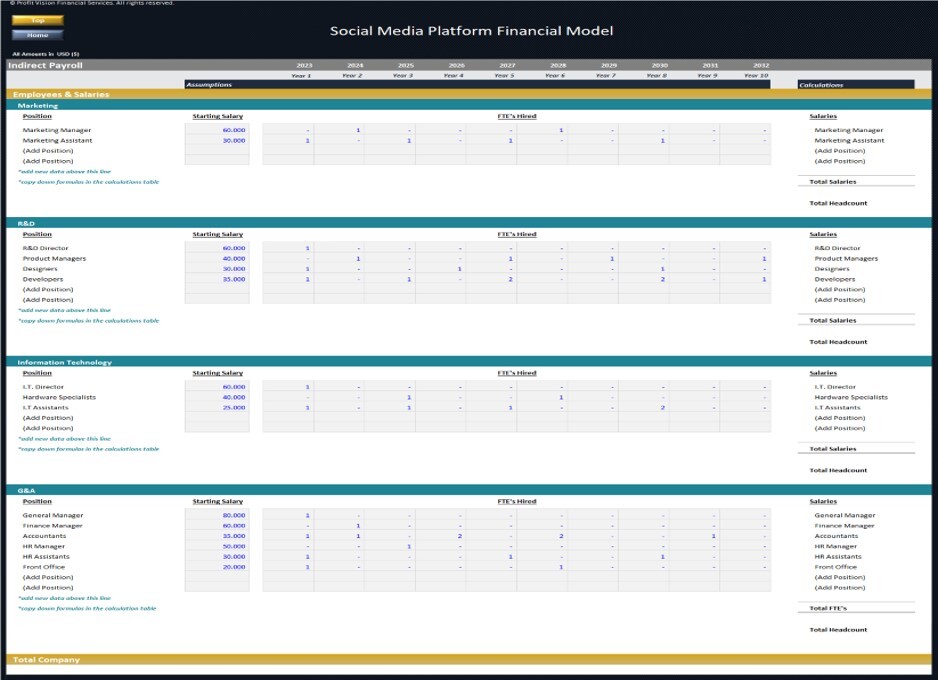Image resolution: width=938 pixels, height=680 pixels.
Task: Click the Calculations column header
Action: (855, 84)
